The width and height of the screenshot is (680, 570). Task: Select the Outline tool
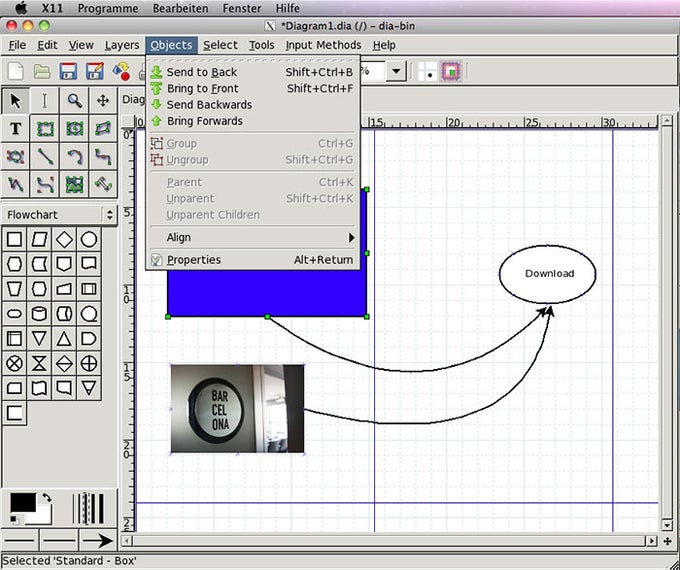pyautogui.click(x=103, y=184)
